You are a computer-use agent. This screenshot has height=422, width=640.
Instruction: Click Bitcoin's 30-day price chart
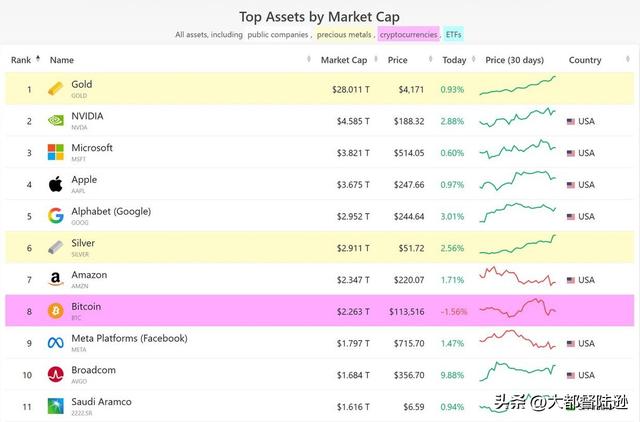[x=518, y=311]
